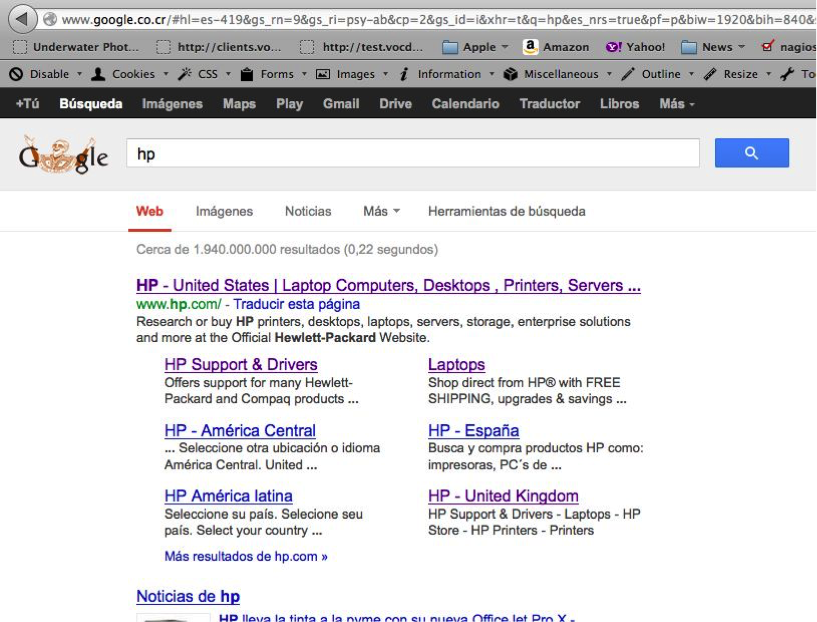Expand the Miscellaneous dropdown arrow
The image size is (817, 622).
click(x=609, y=74)
